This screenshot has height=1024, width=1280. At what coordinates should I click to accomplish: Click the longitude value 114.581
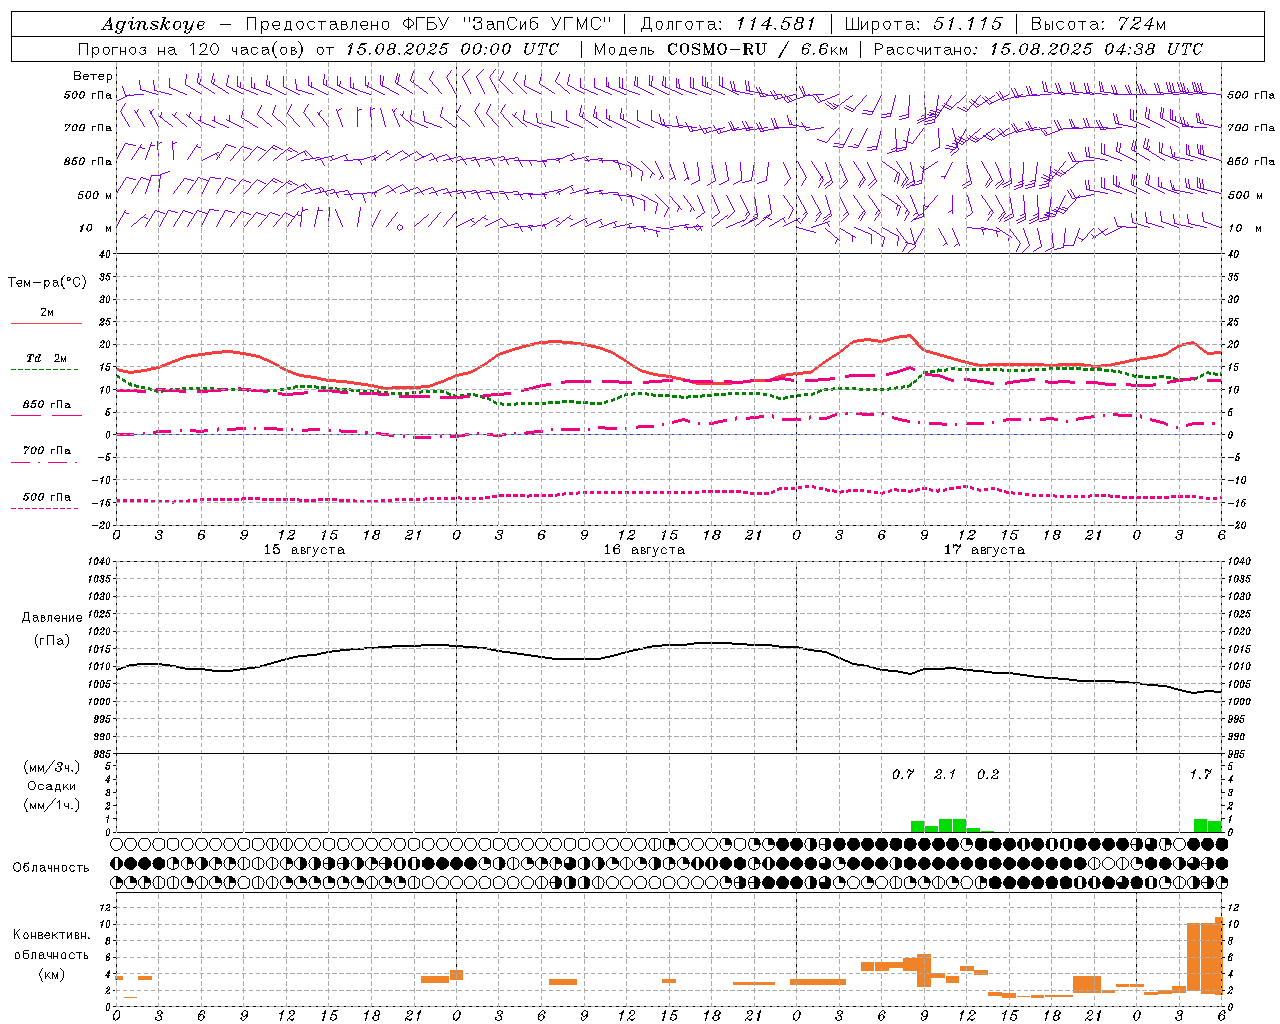point(776,24)
